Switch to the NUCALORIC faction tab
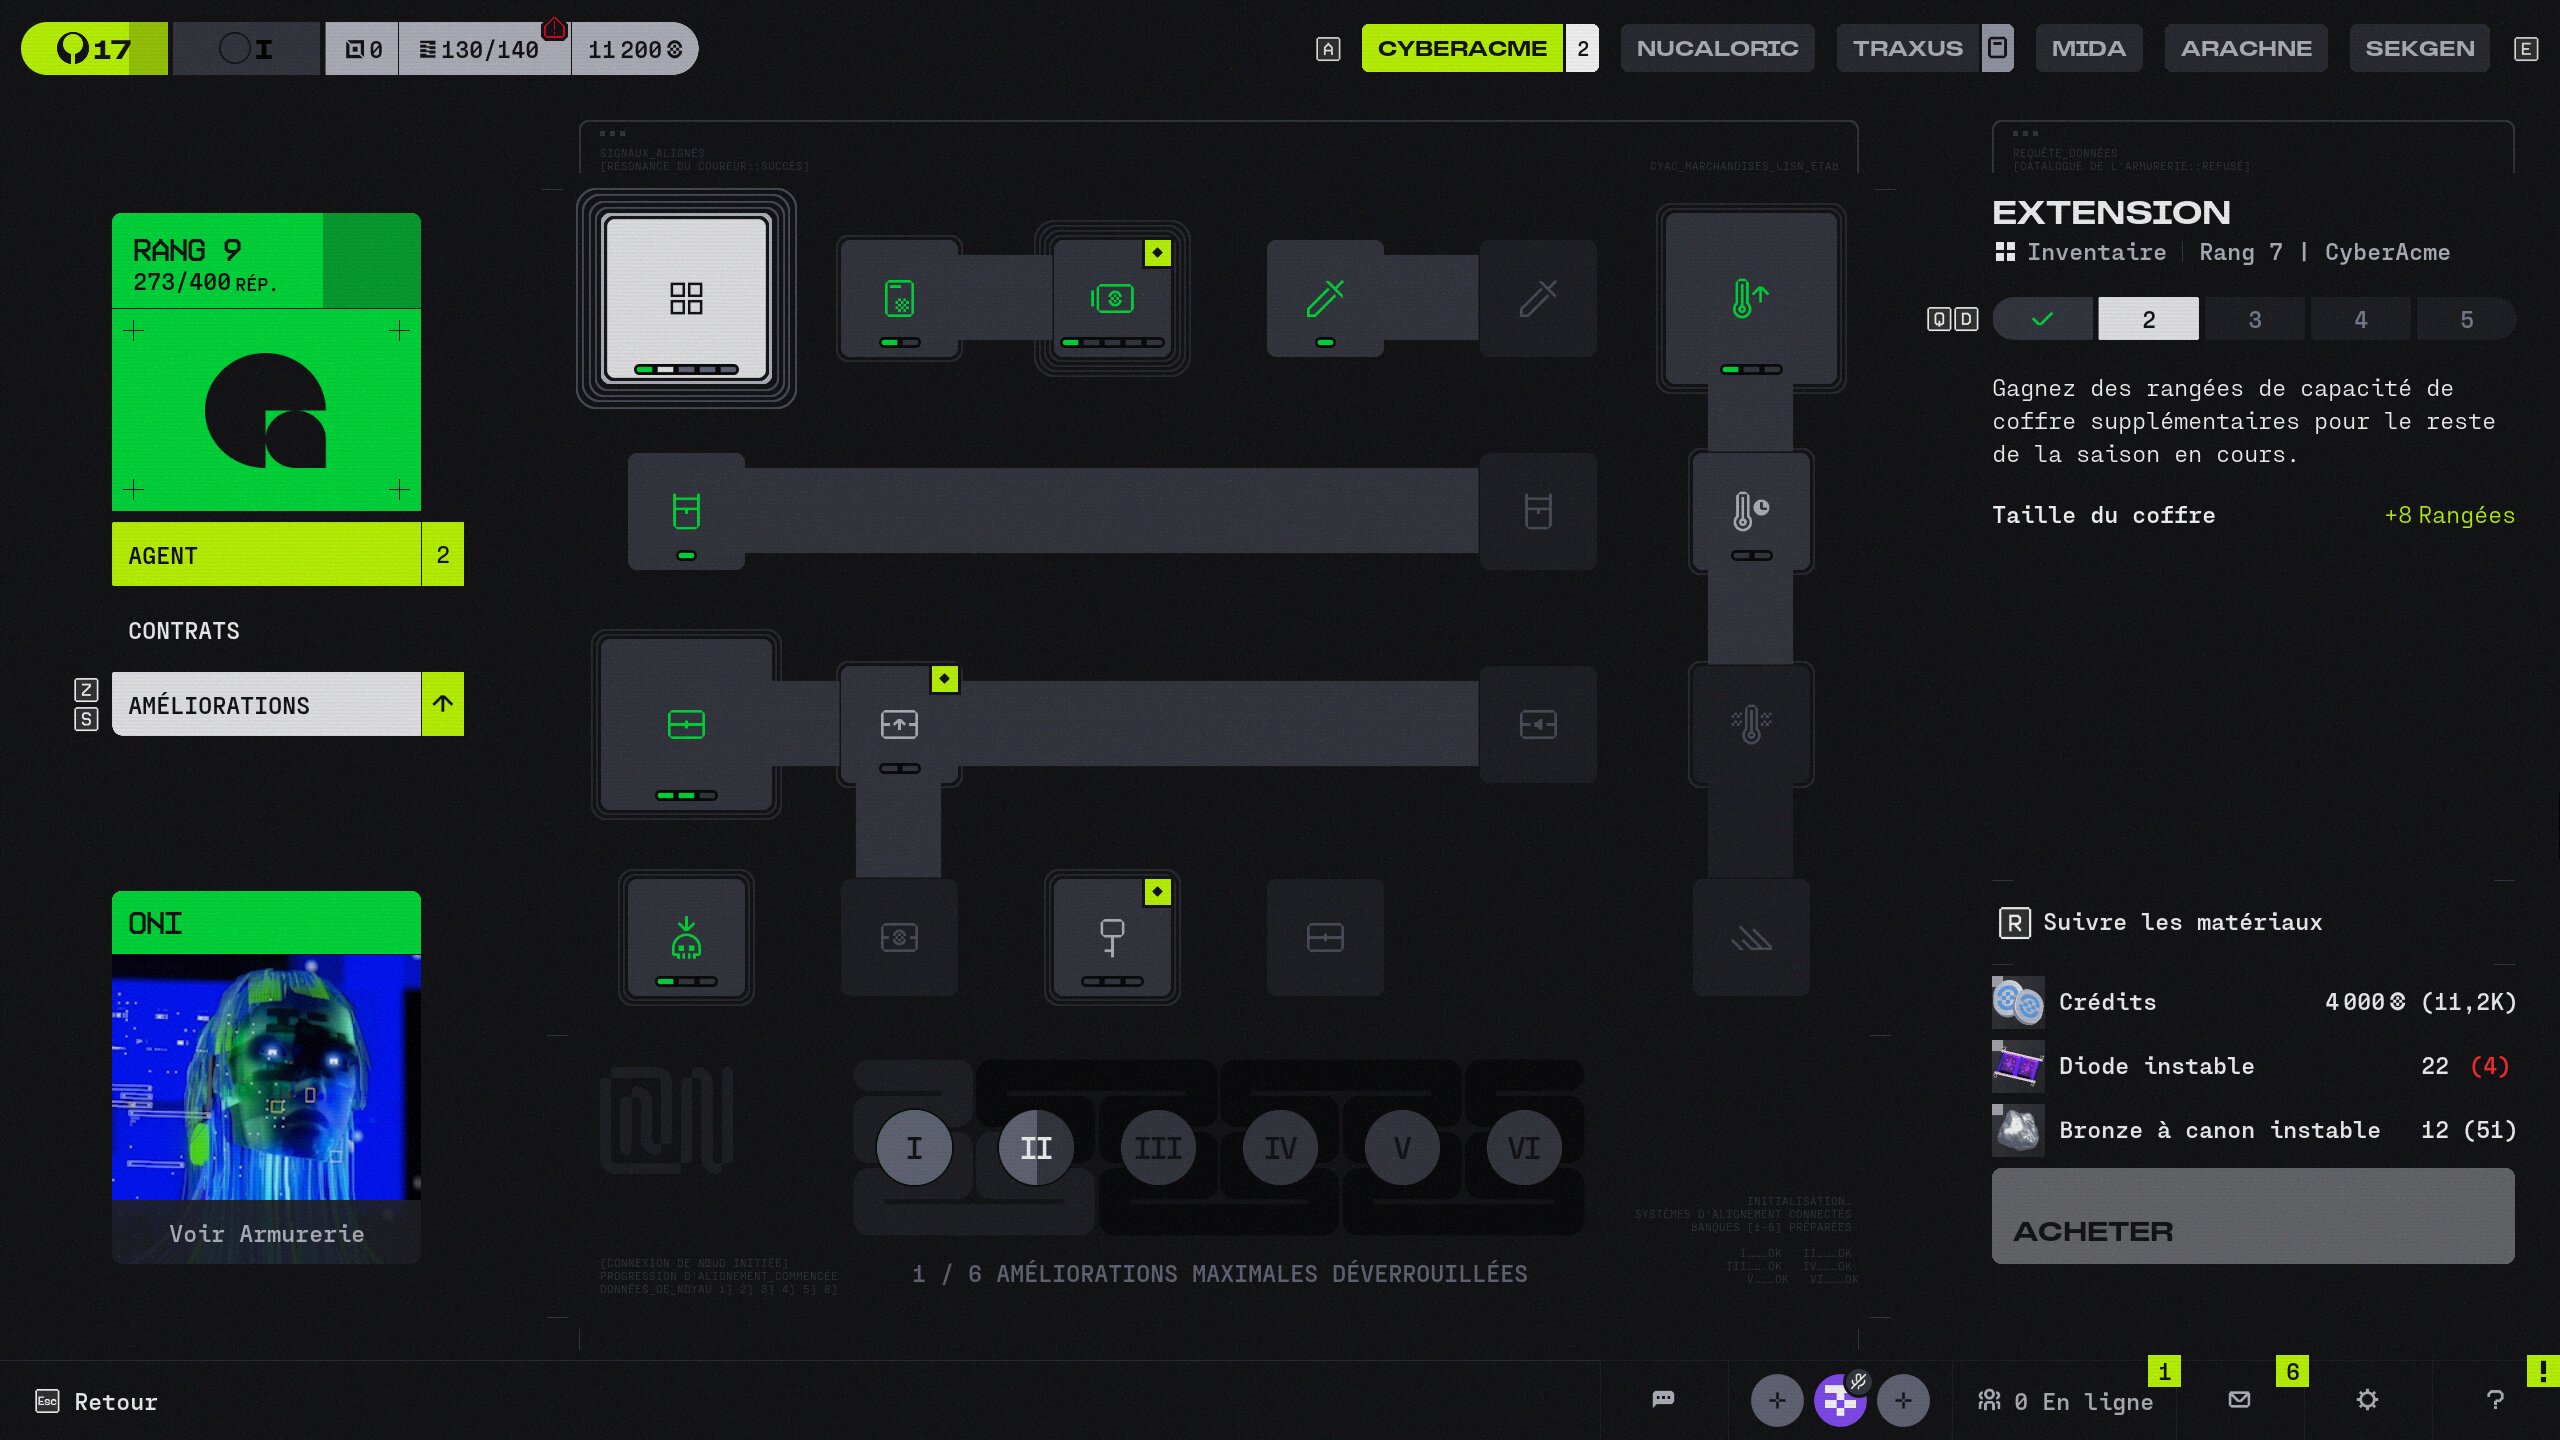The image size is (2560, 1440). 1717,48
